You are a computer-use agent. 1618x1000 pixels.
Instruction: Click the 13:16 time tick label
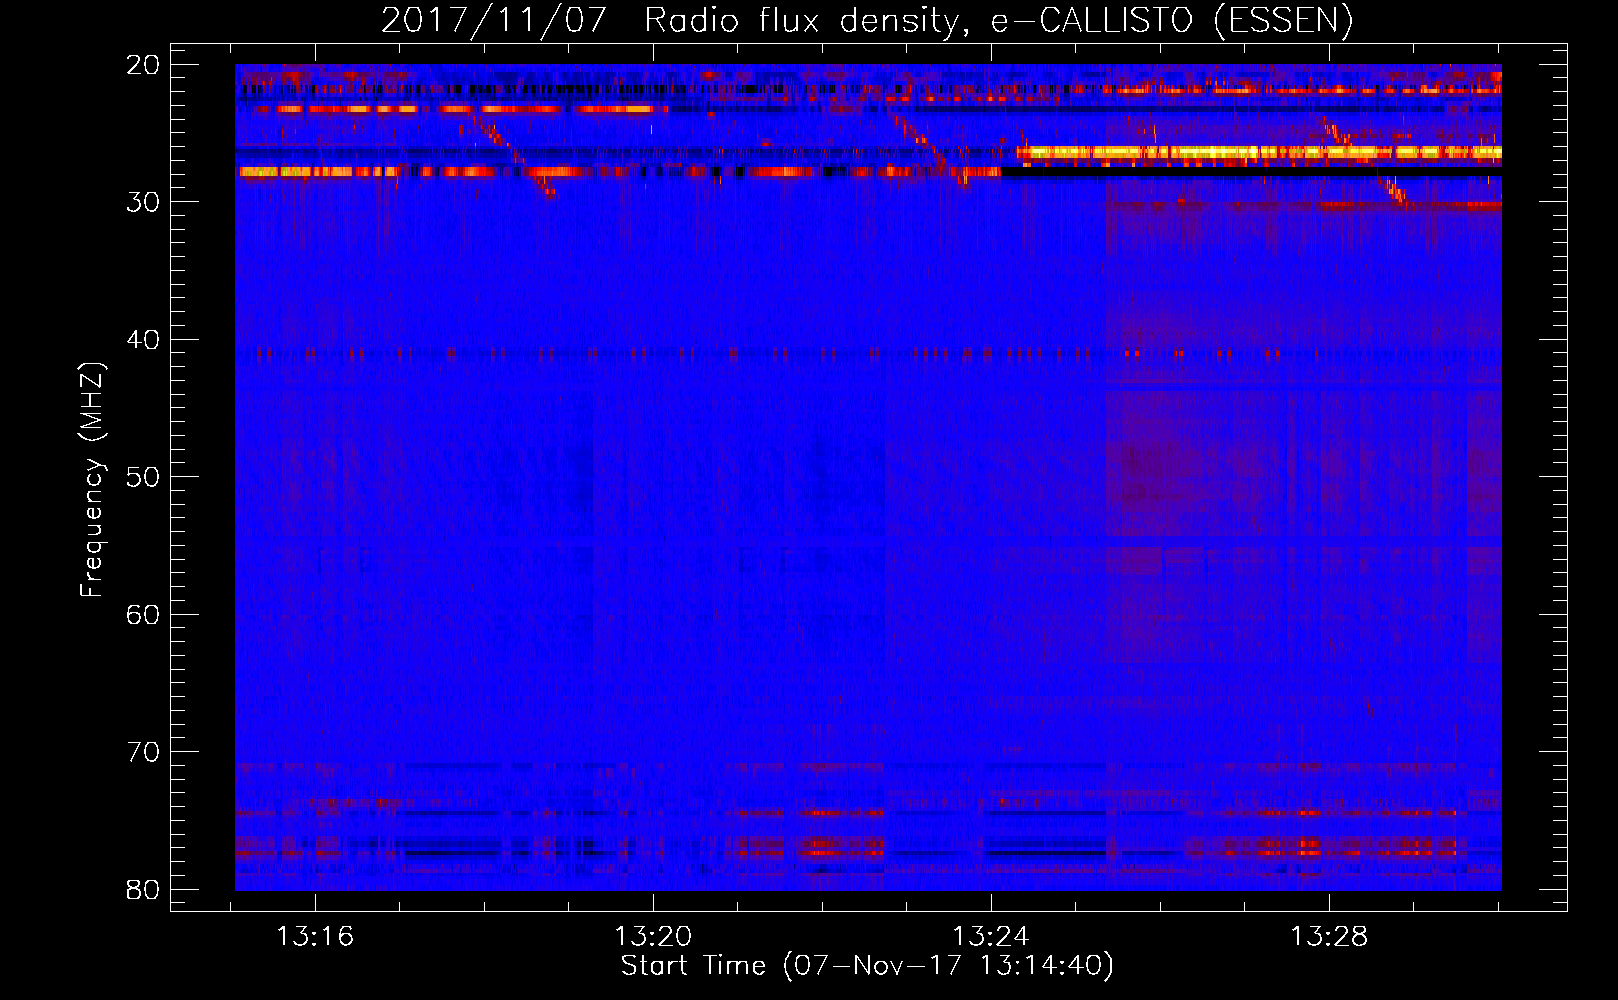coord(315,937)
